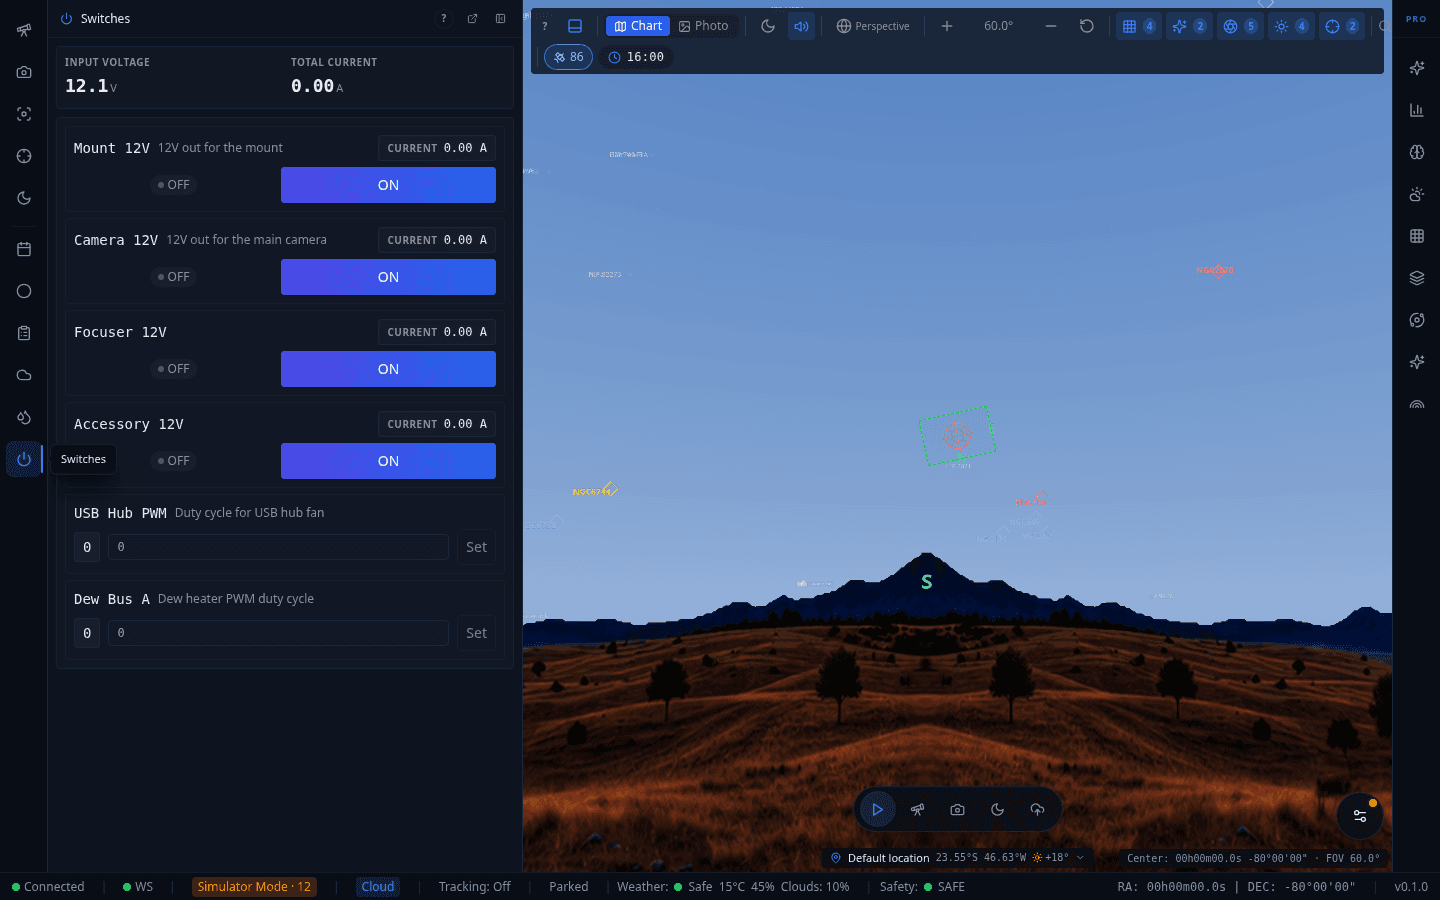Viewport: 1440px width, 900px height.
Task: Click the camera icon in floating toolbar
Action: coord(957,810)
